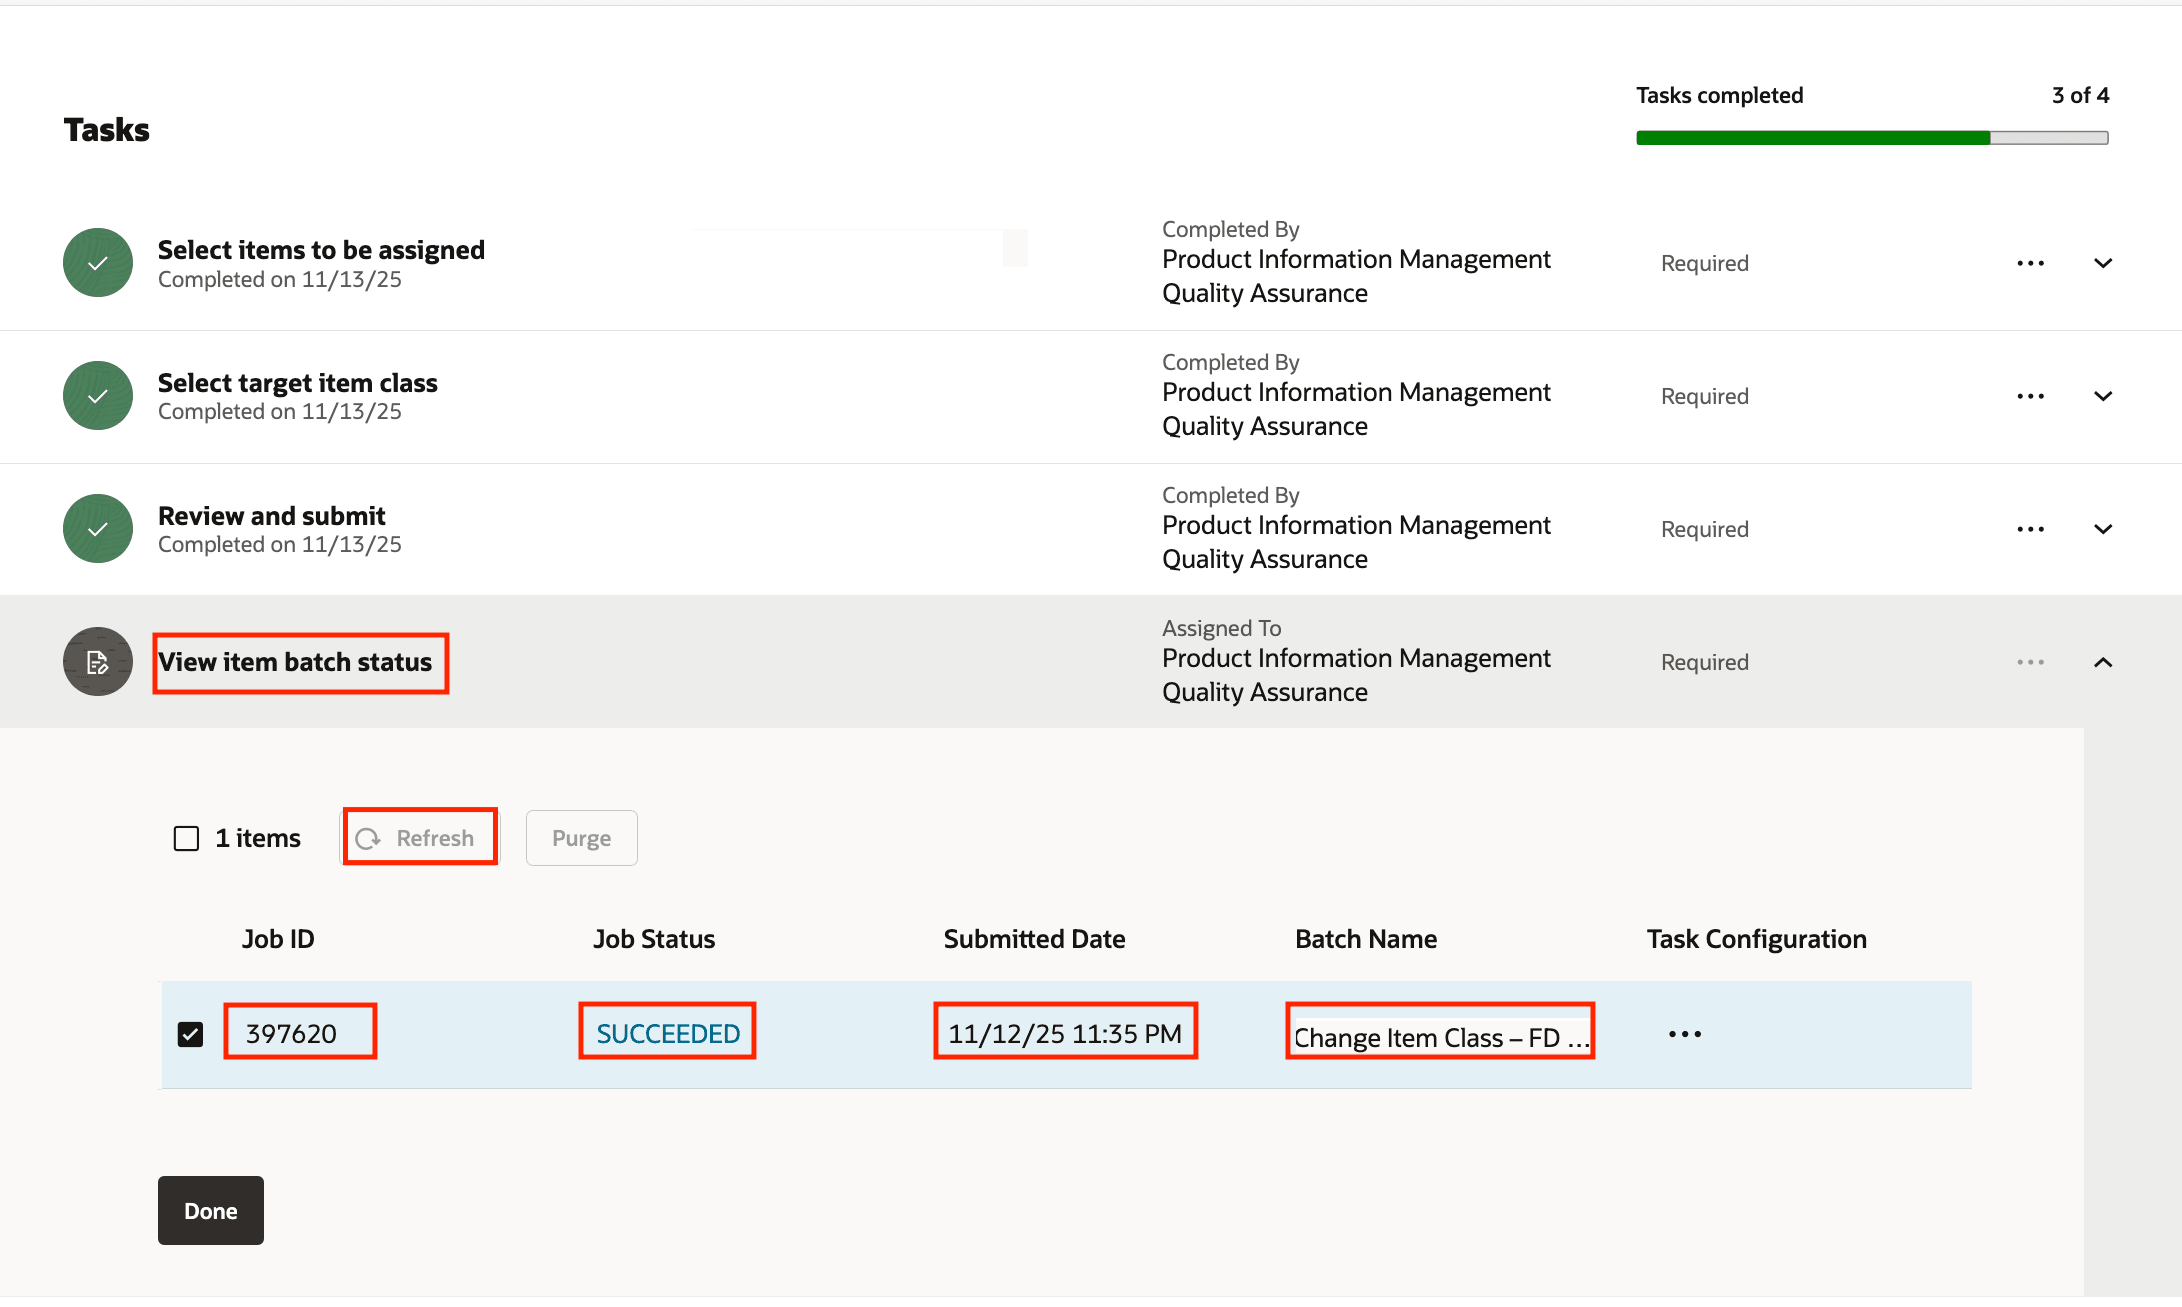The width and height of the screenshot is (2182, 1307).
Task: Click the completed icon for Select target item class
Action: coord(97,395)
